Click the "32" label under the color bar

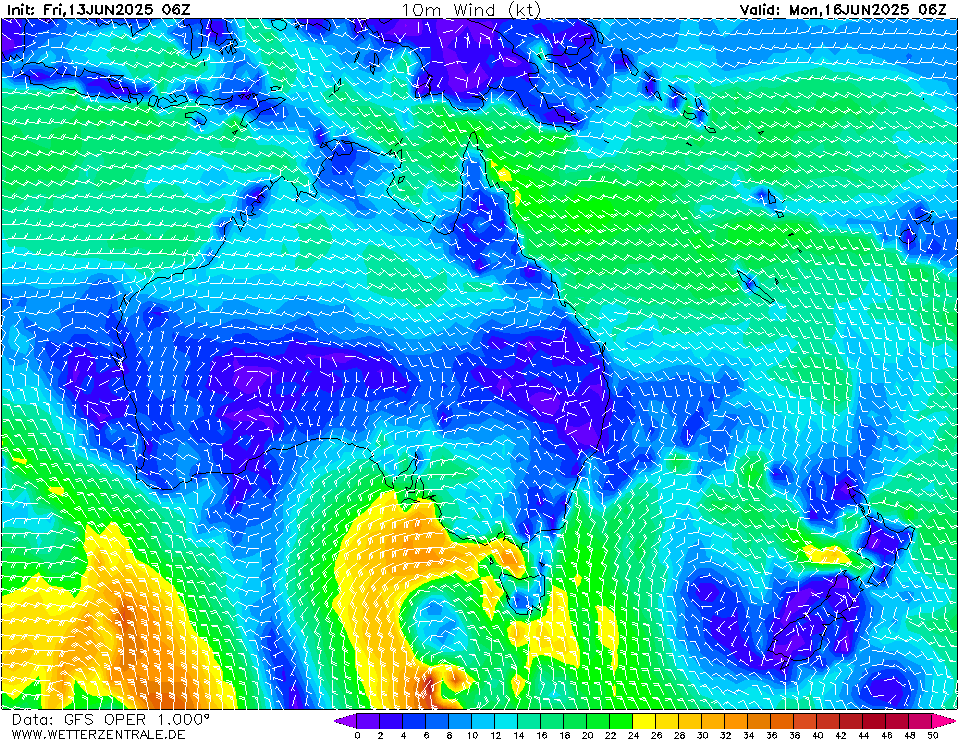(725, 735)
